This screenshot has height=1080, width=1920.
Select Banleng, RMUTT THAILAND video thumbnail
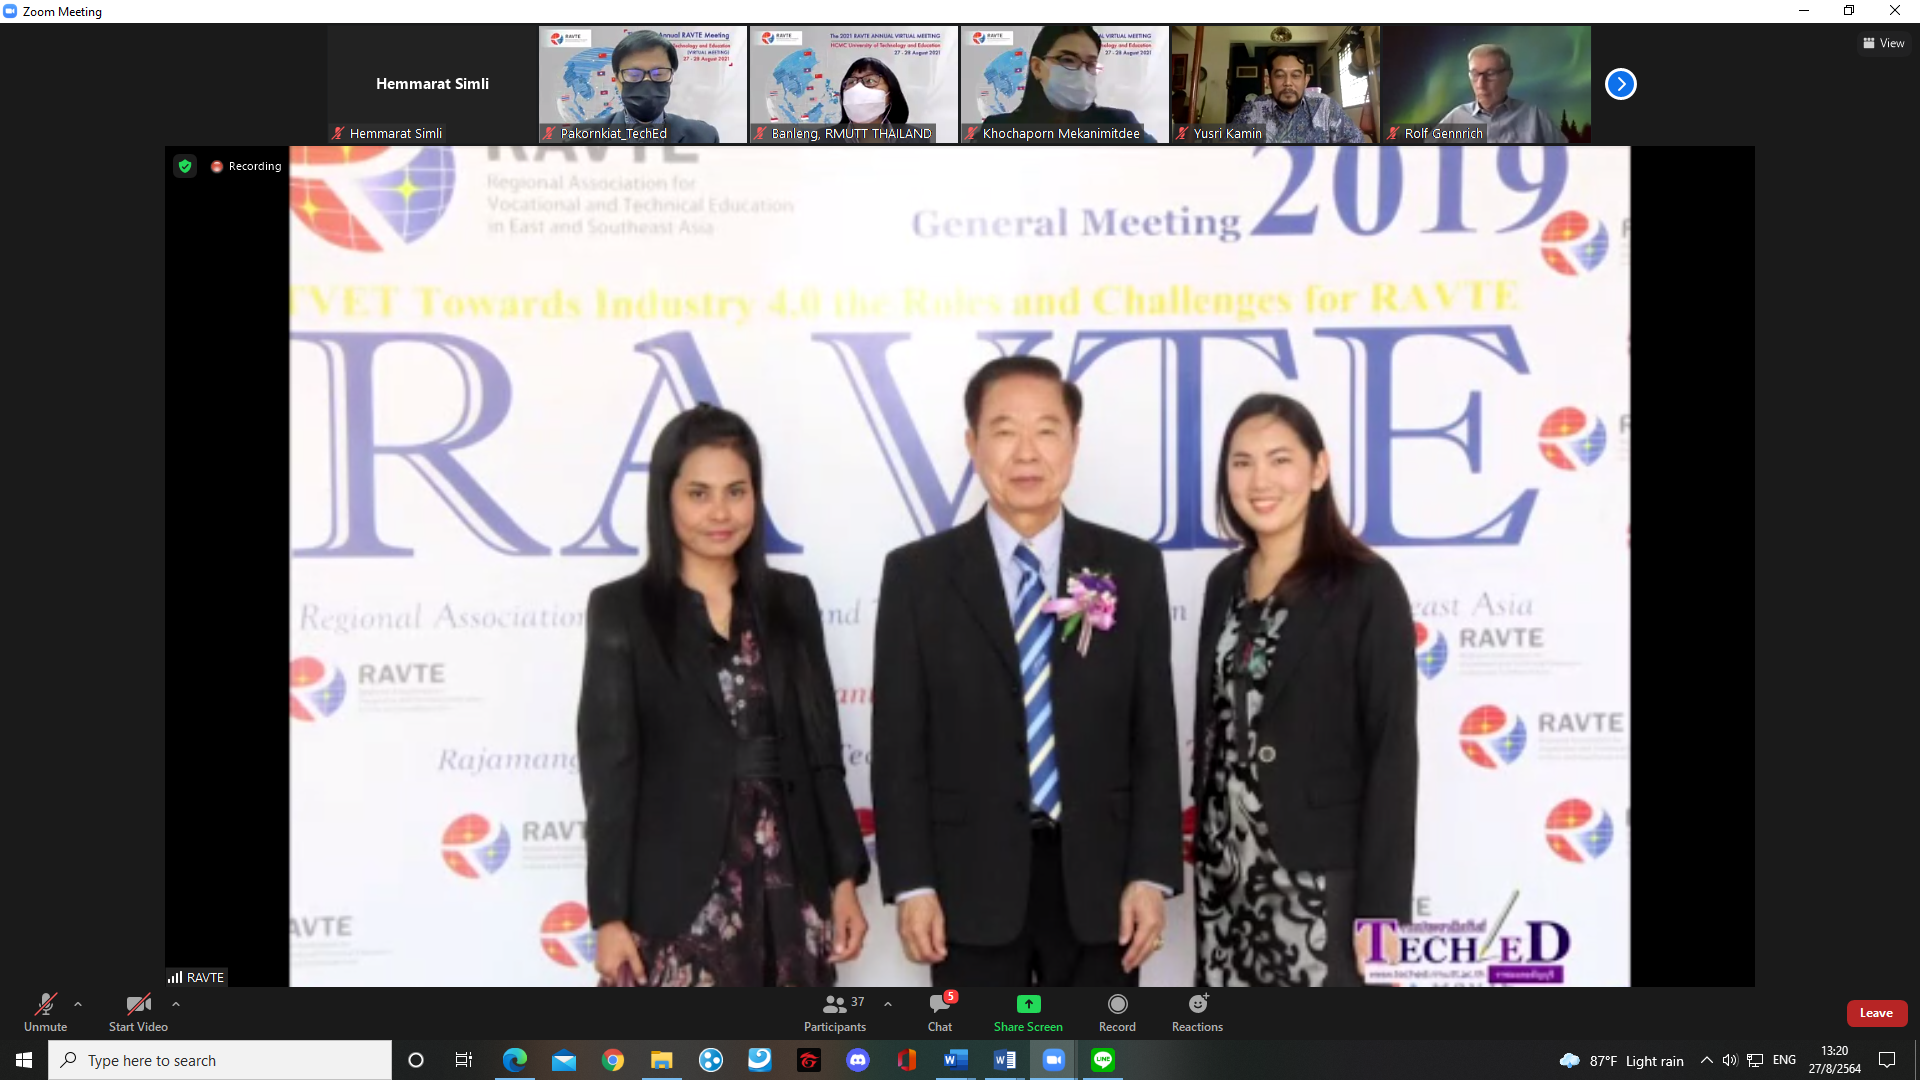coord(854,84)
